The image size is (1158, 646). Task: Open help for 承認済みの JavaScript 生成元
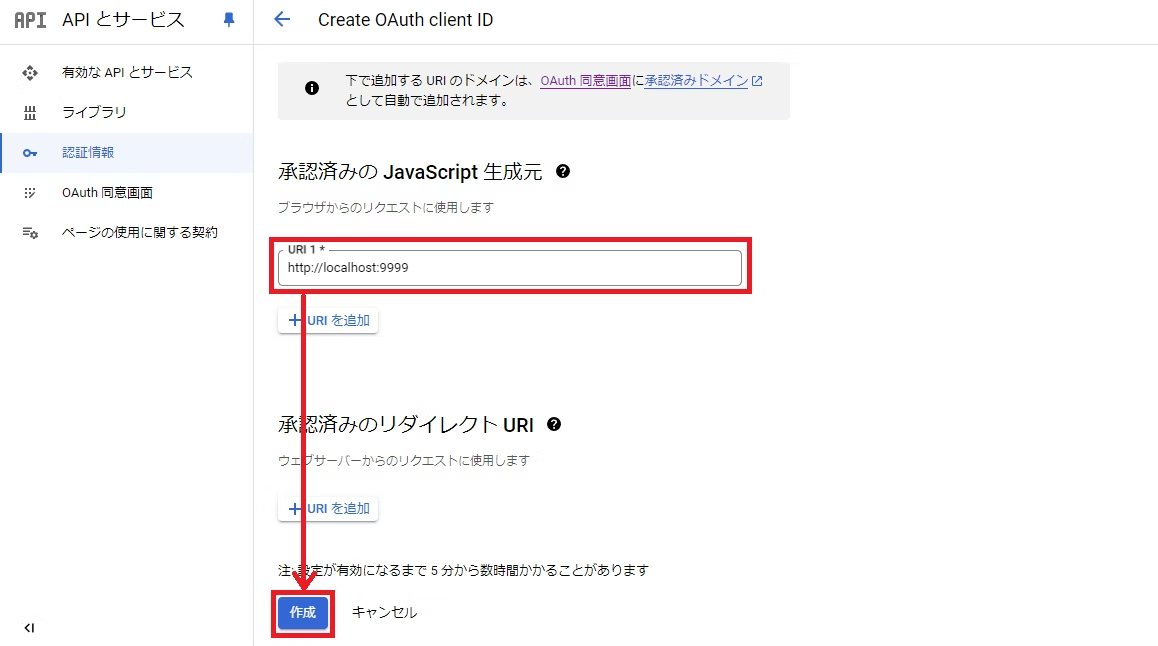[x=563, y=171]
